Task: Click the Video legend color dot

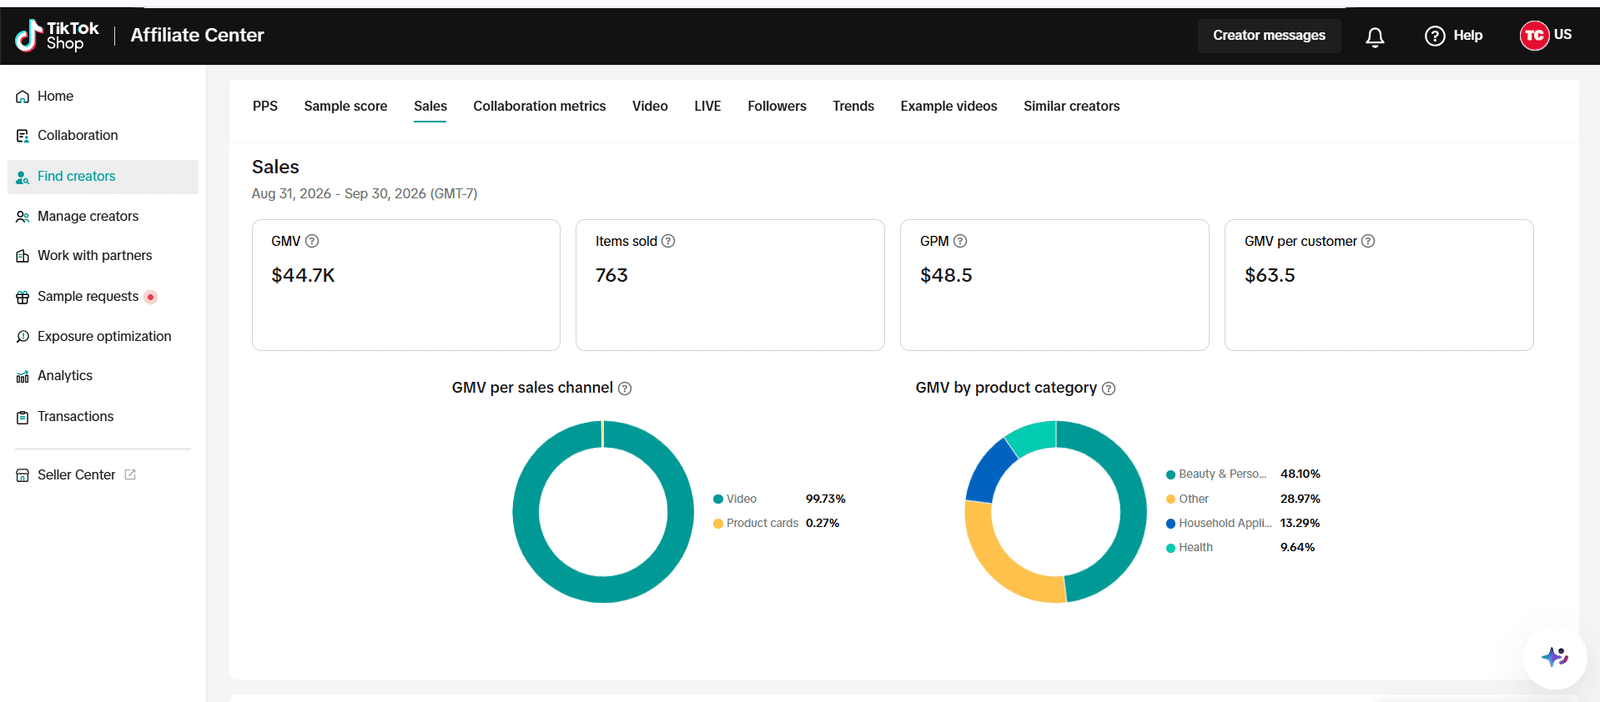Action: [718, 499]
